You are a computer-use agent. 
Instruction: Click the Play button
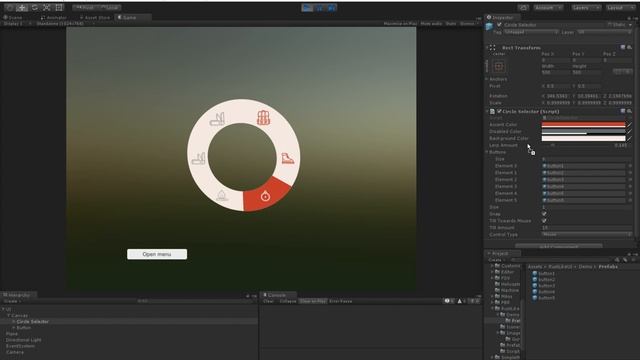(307, 7)
